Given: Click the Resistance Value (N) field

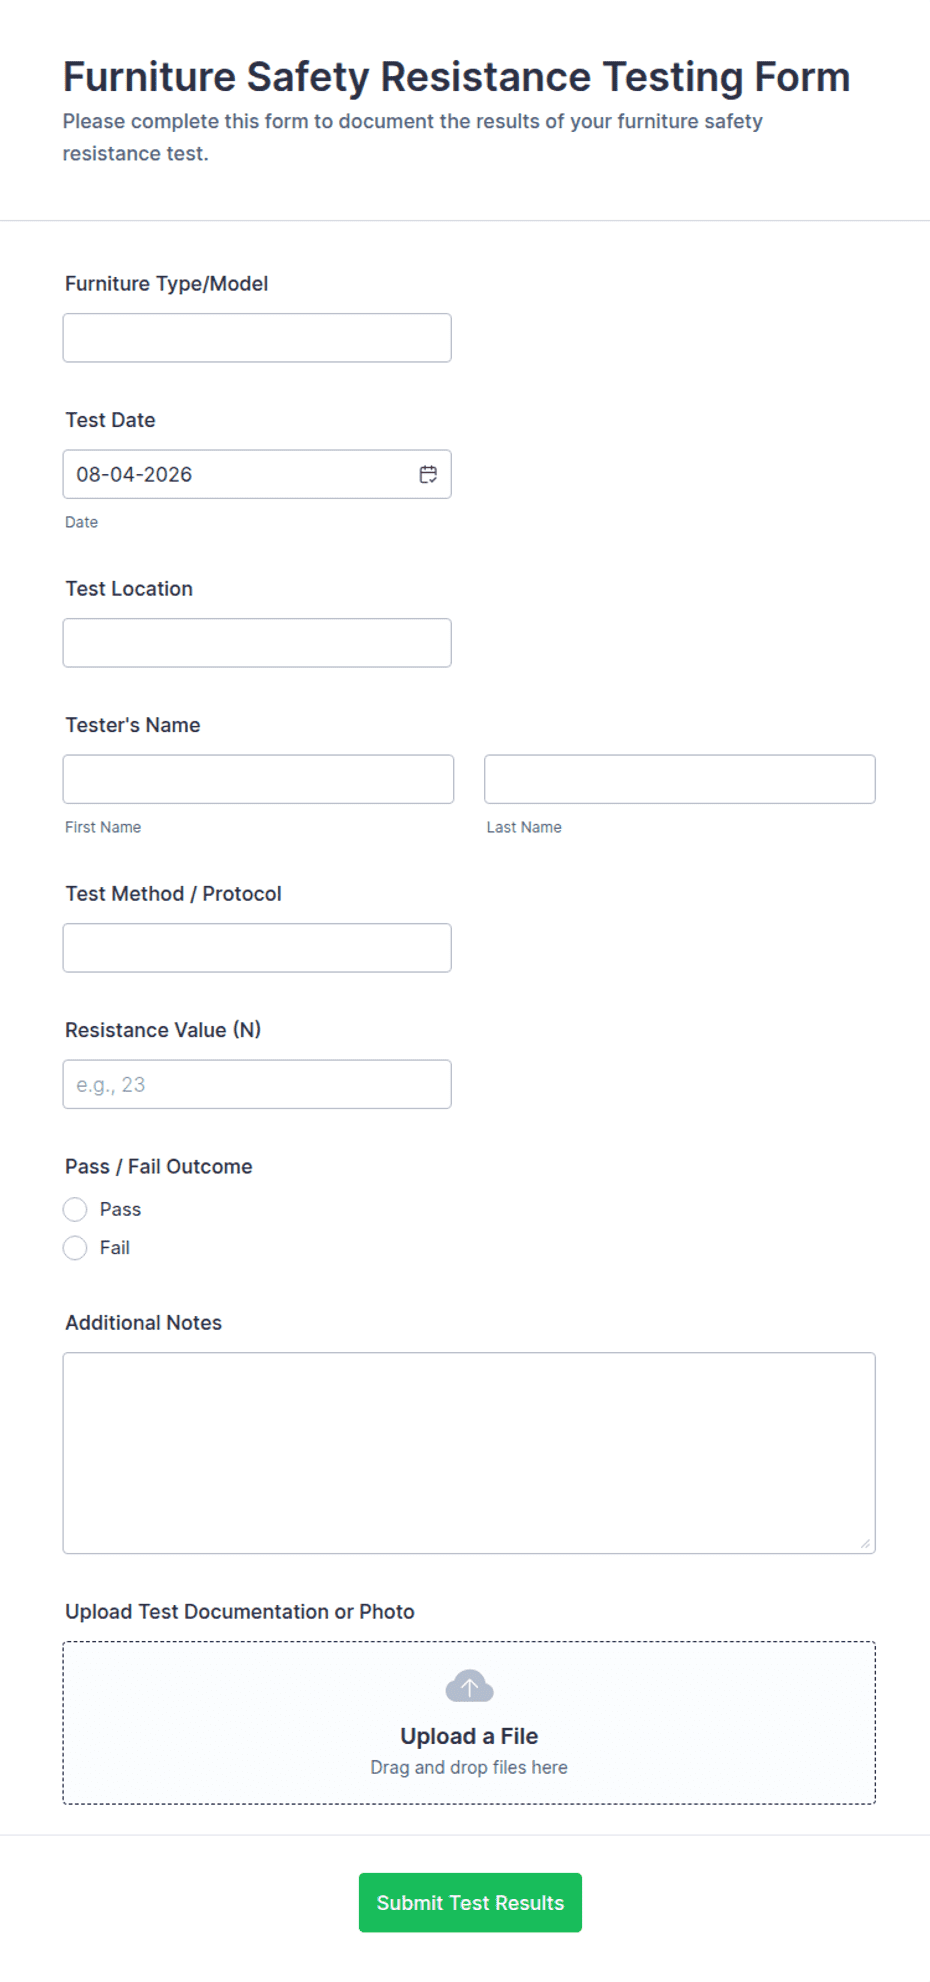Looking at the screenshot, I should tap(257, 1084).
